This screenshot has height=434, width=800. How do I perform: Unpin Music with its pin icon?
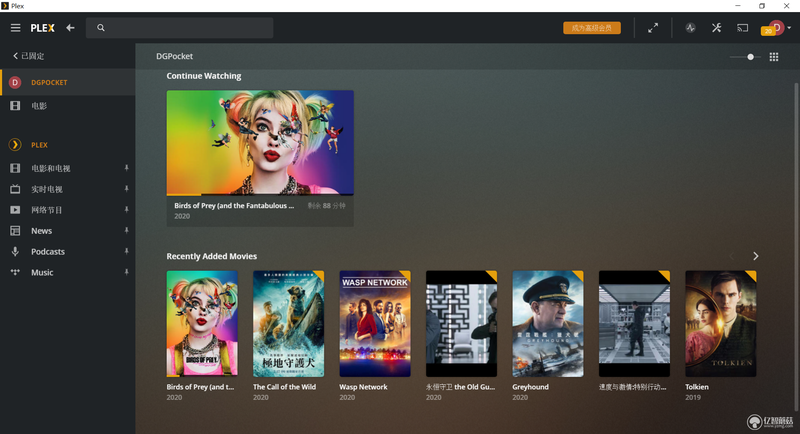[127, 272]
